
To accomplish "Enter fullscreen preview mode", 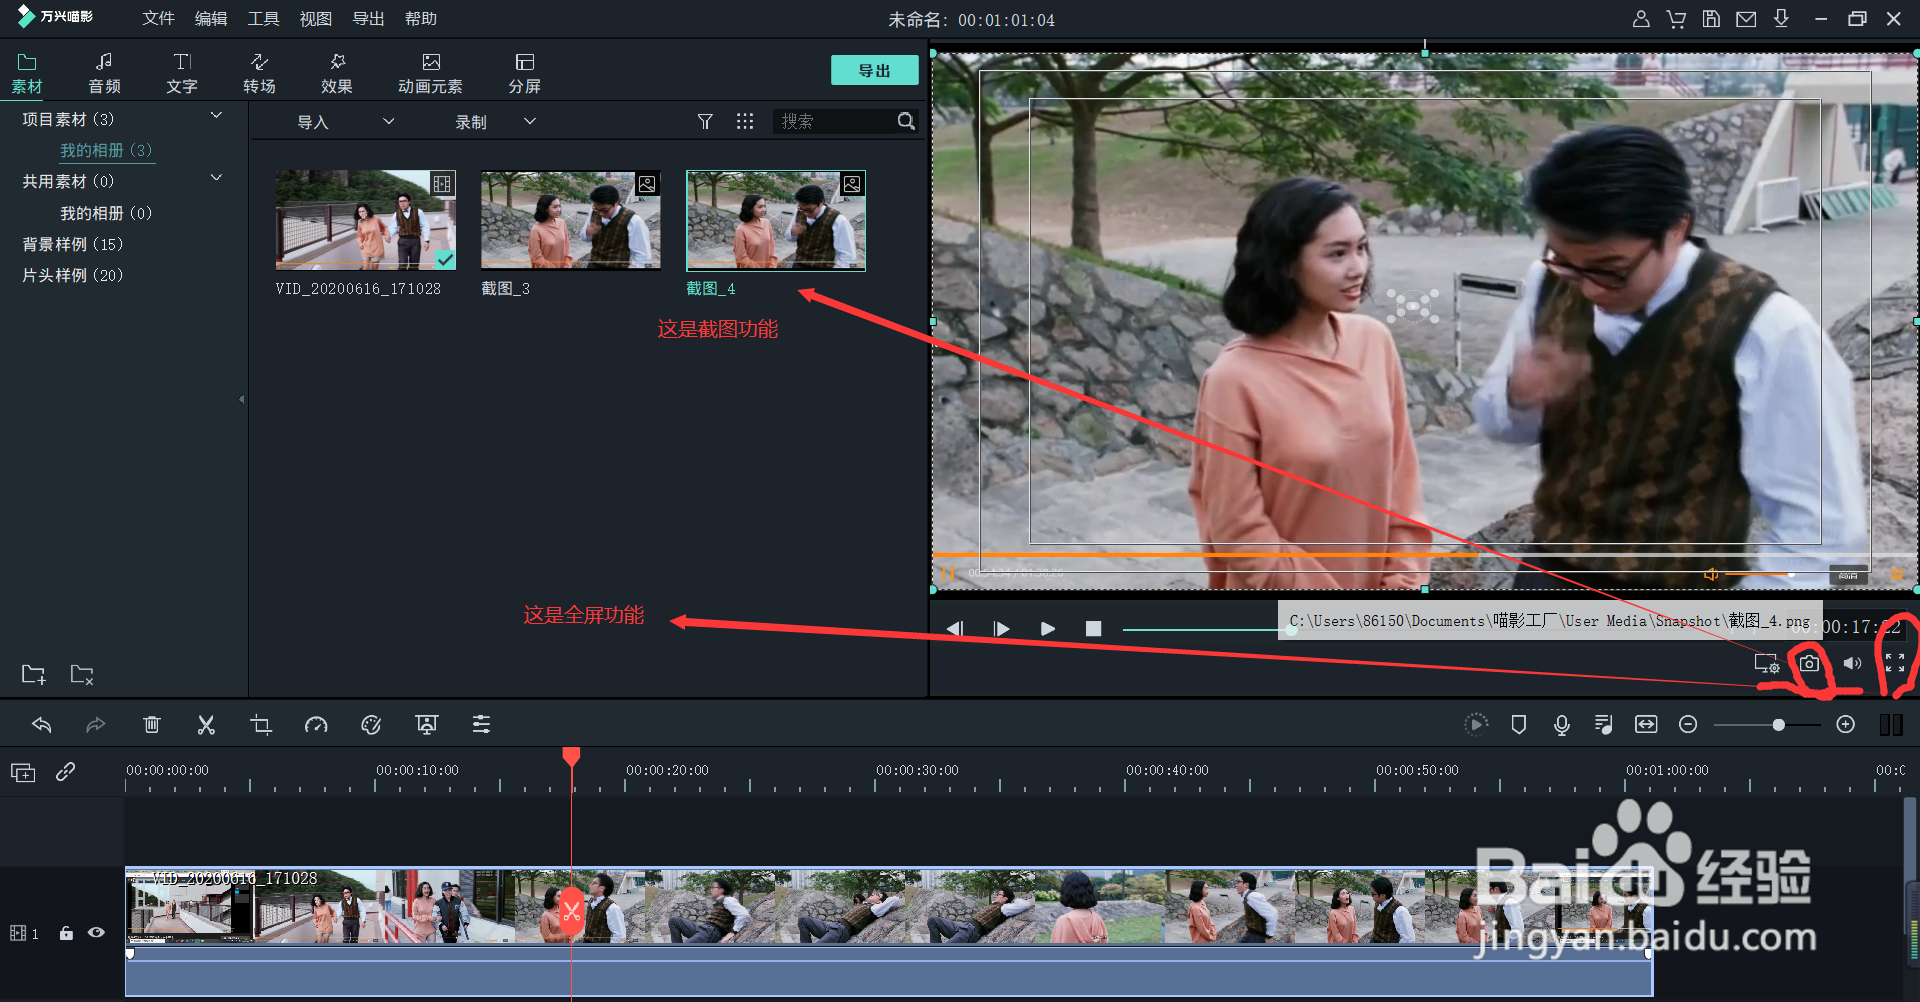I will (x=1894, y=663).
